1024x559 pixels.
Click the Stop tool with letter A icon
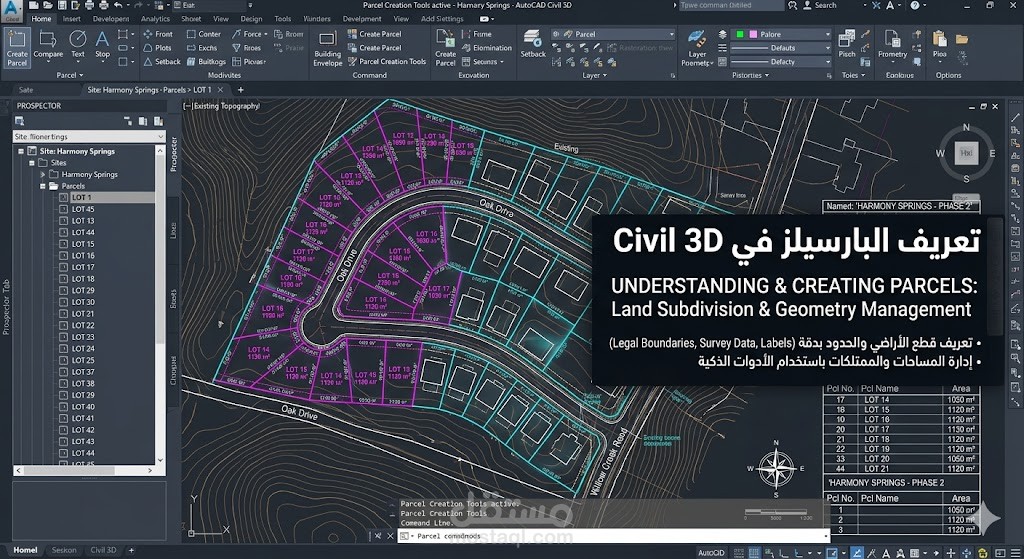coord(103,44)
